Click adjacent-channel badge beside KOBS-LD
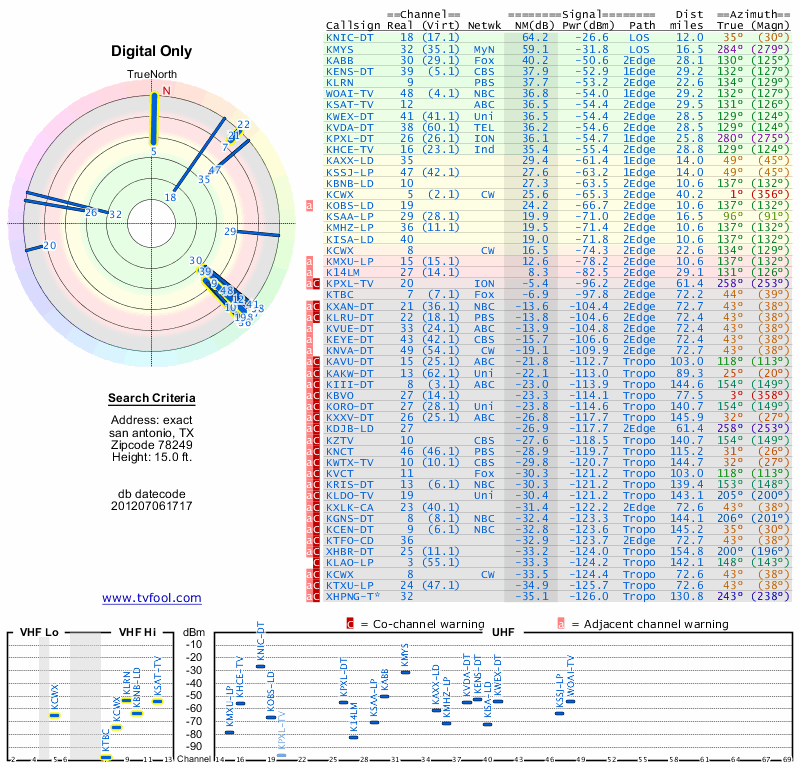The height and width of the screenshot is (768, 800). [309, 206]
